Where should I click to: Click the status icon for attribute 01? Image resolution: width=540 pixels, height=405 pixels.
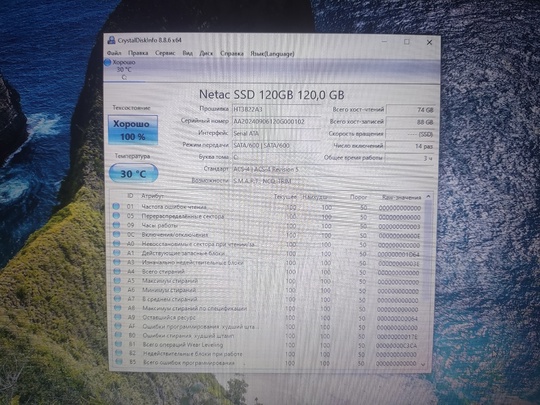click(116, 206)
